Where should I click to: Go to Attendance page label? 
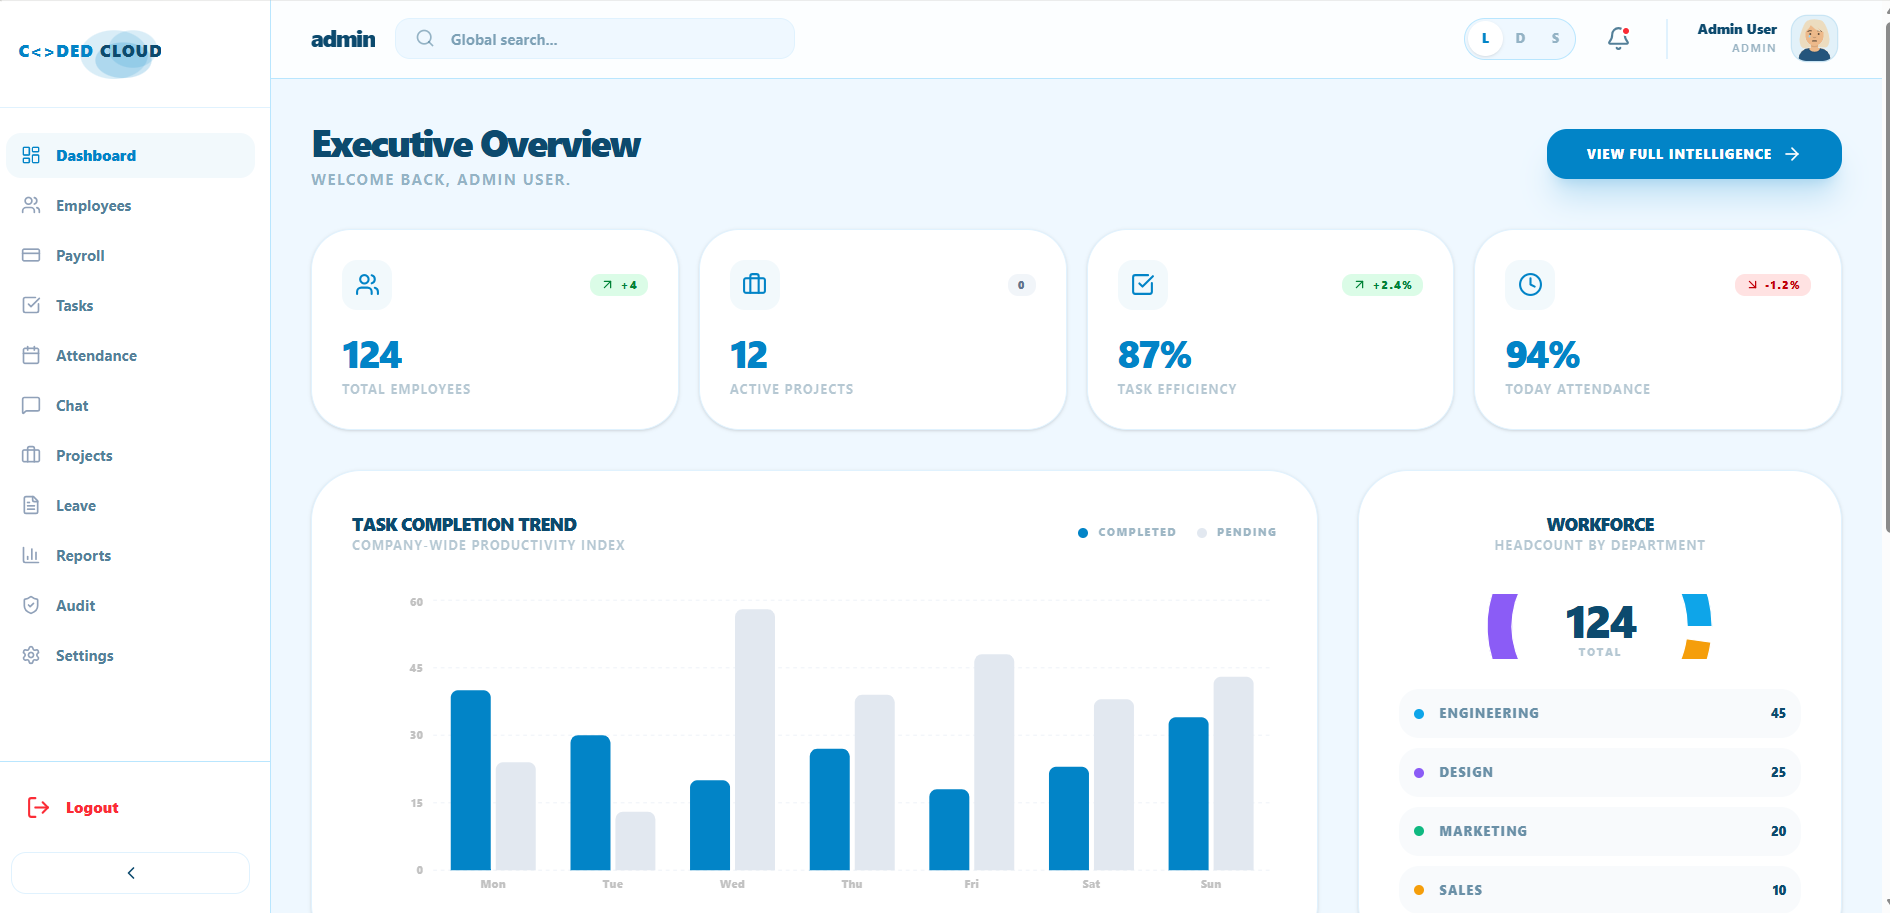(96, 355)
